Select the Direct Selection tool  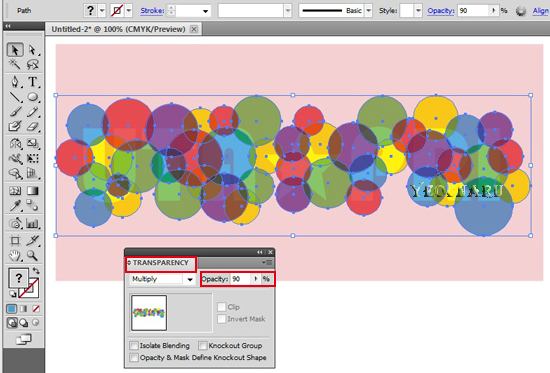point(33,50)
